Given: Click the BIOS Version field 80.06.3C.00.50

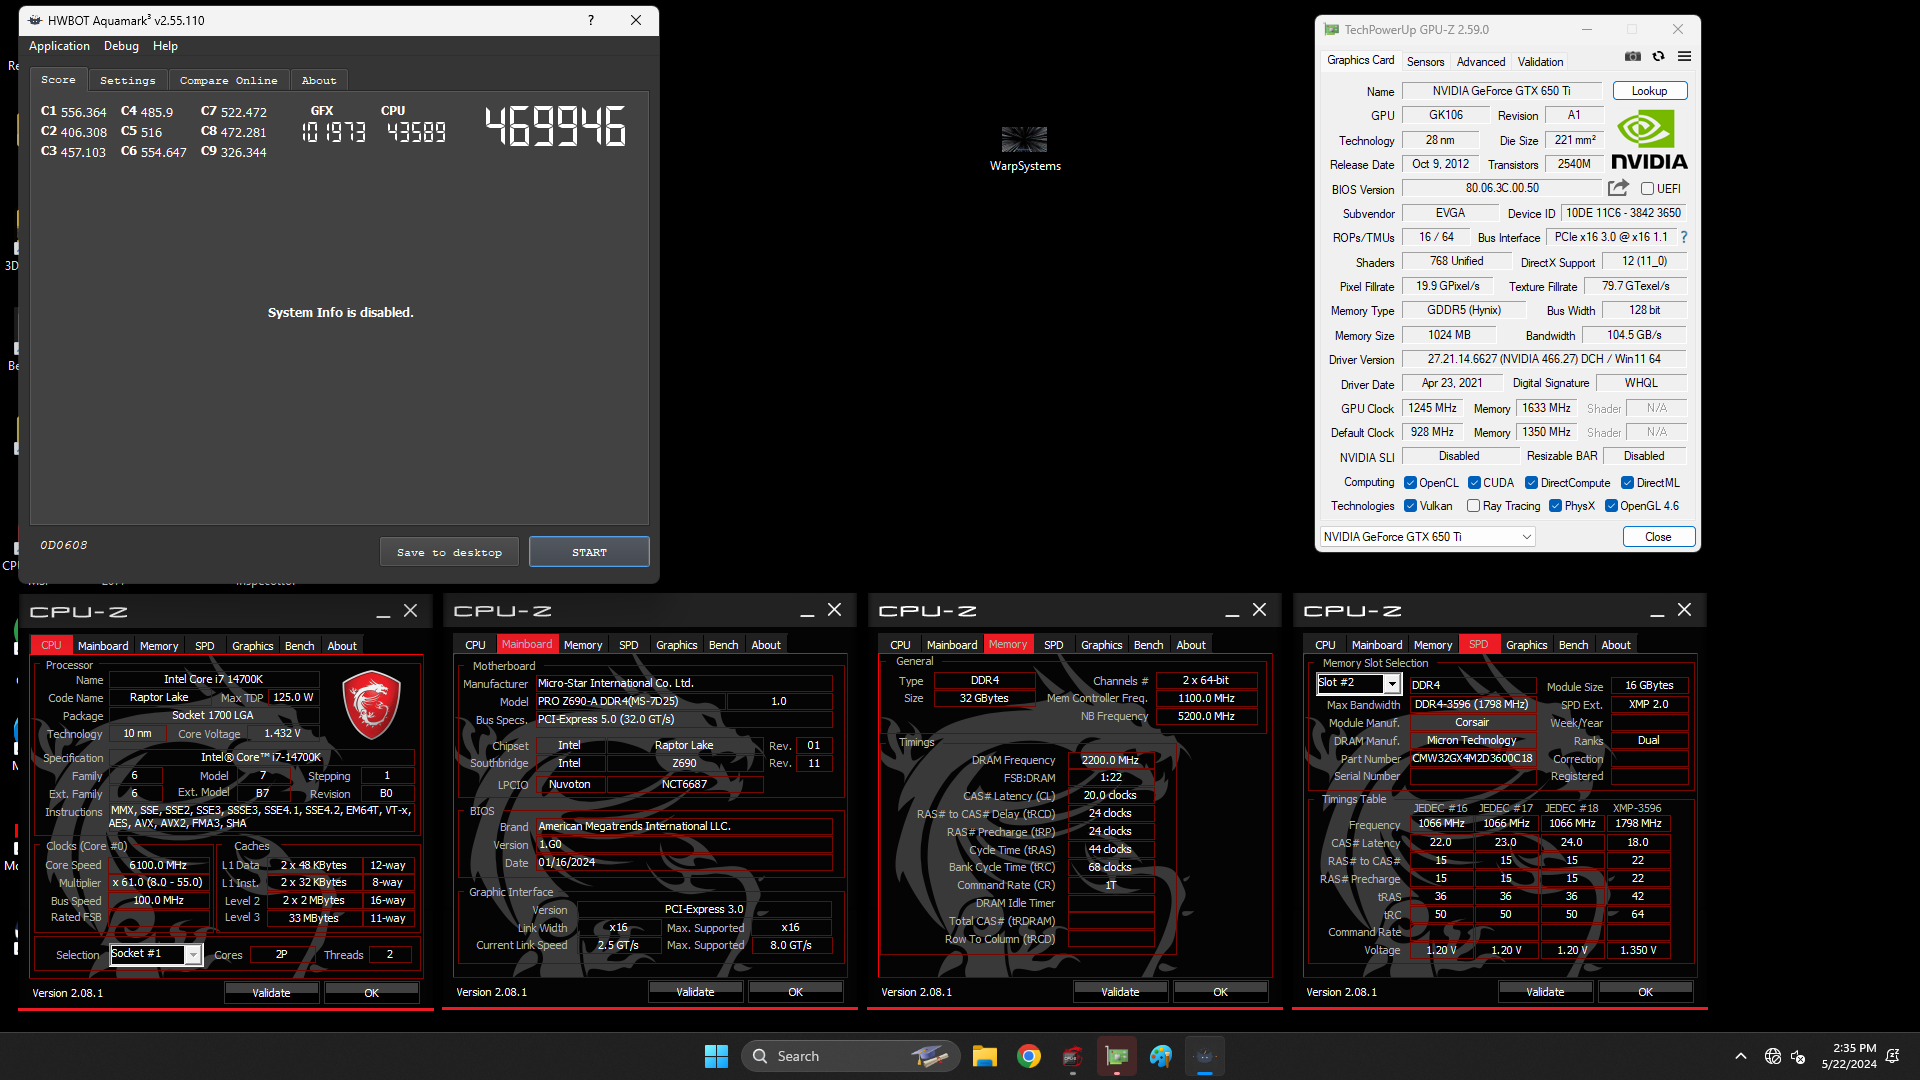Looking at the screenshot, I should tap(1501, 188).
